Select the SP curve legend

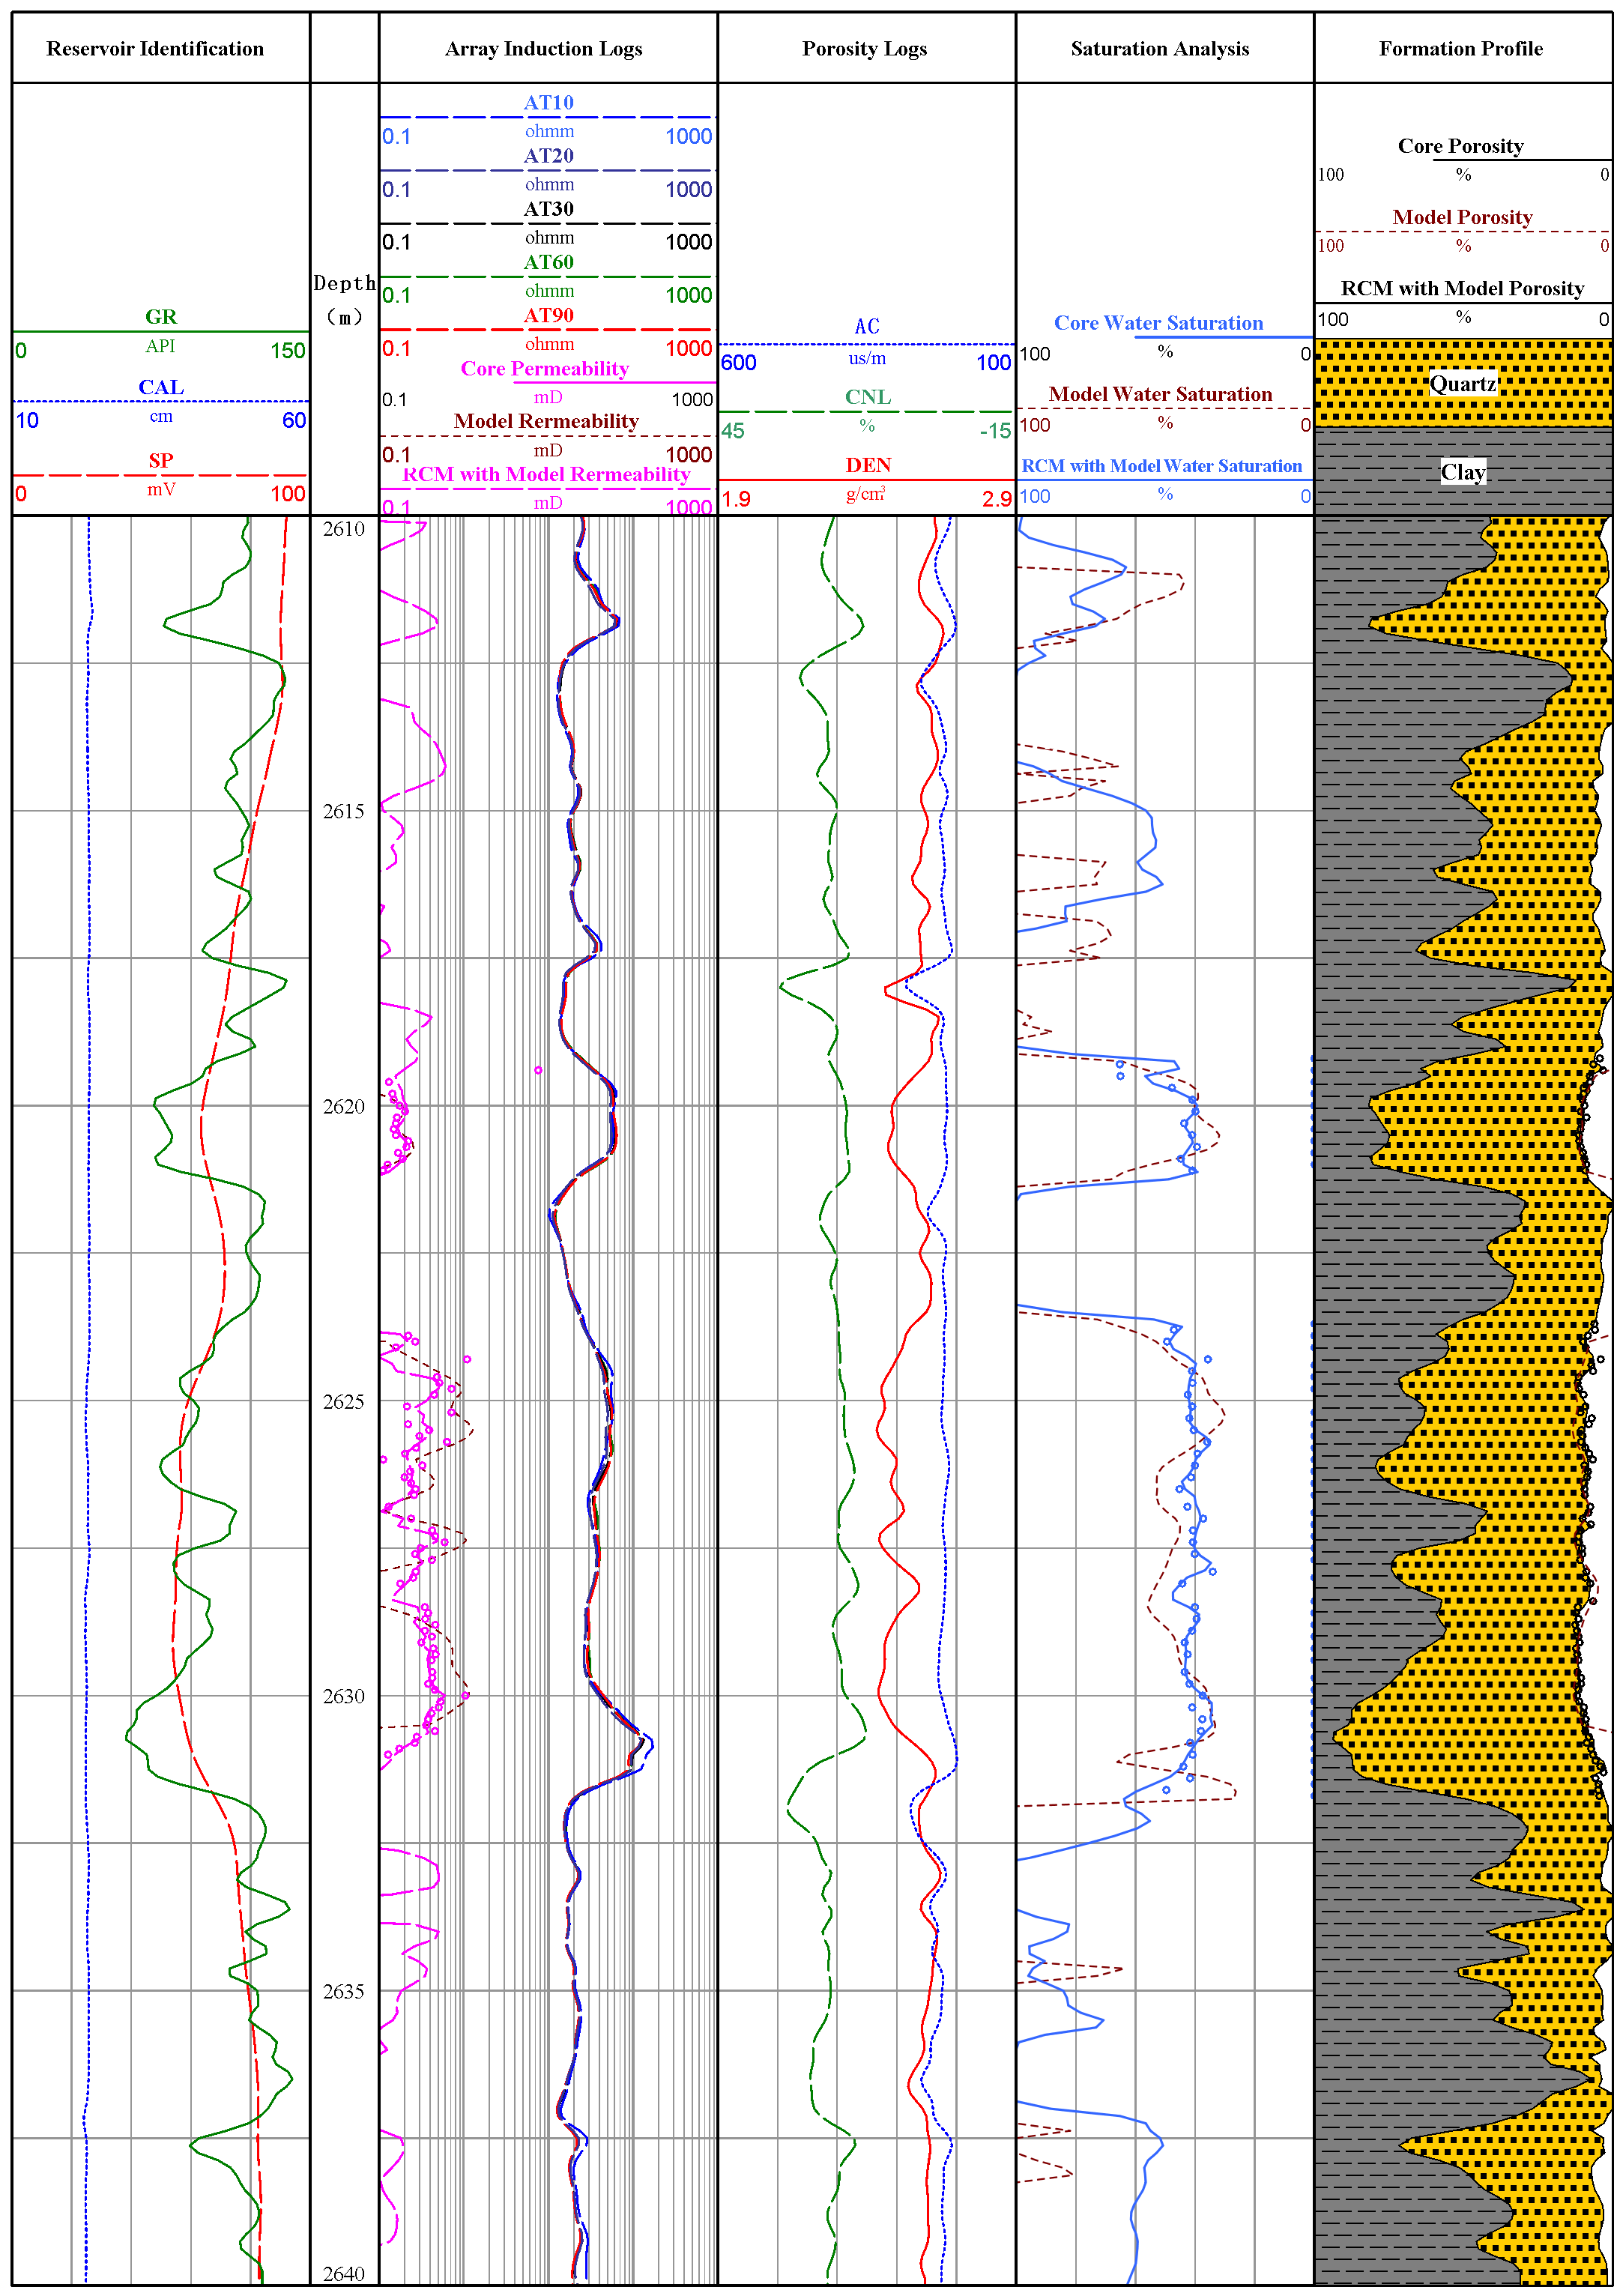pyautogui.click(x=161, y=460)
